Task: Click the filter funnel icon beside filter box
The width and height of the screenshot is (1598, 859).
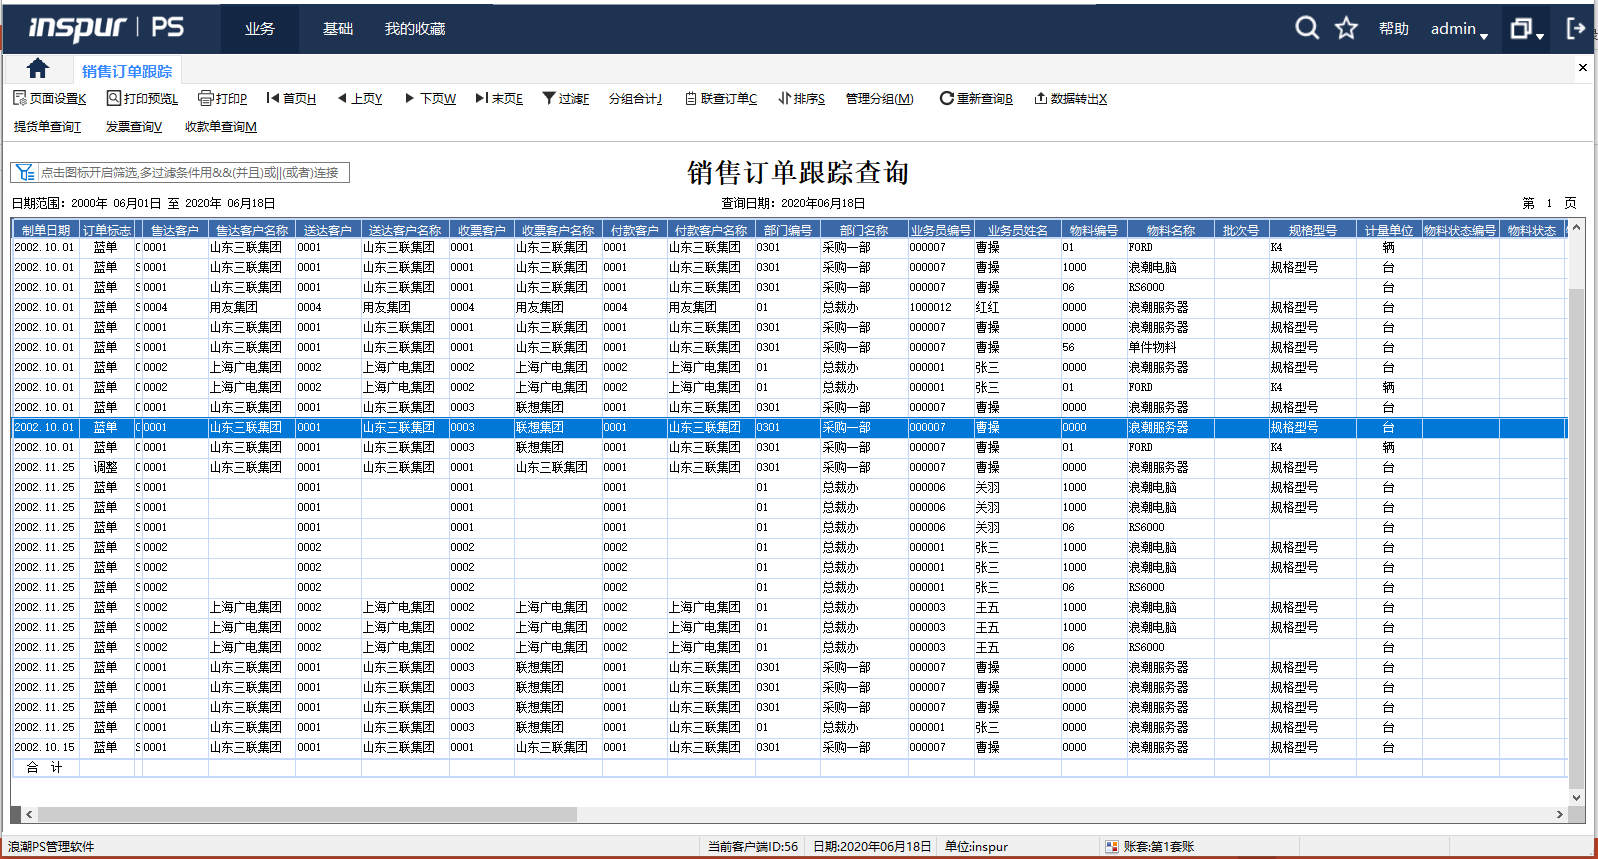Action: coord(25,172)
